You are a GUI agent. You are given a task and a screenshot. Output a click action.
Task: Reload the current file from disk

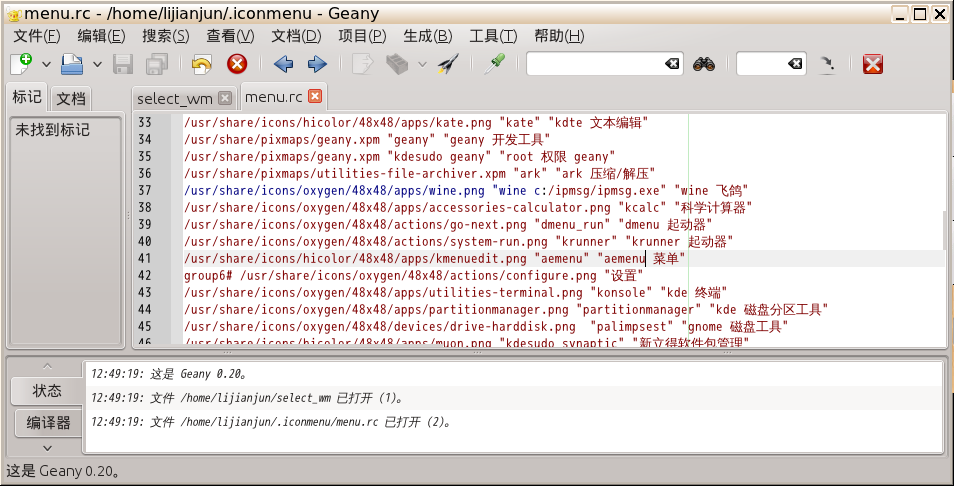pos(201,64)
